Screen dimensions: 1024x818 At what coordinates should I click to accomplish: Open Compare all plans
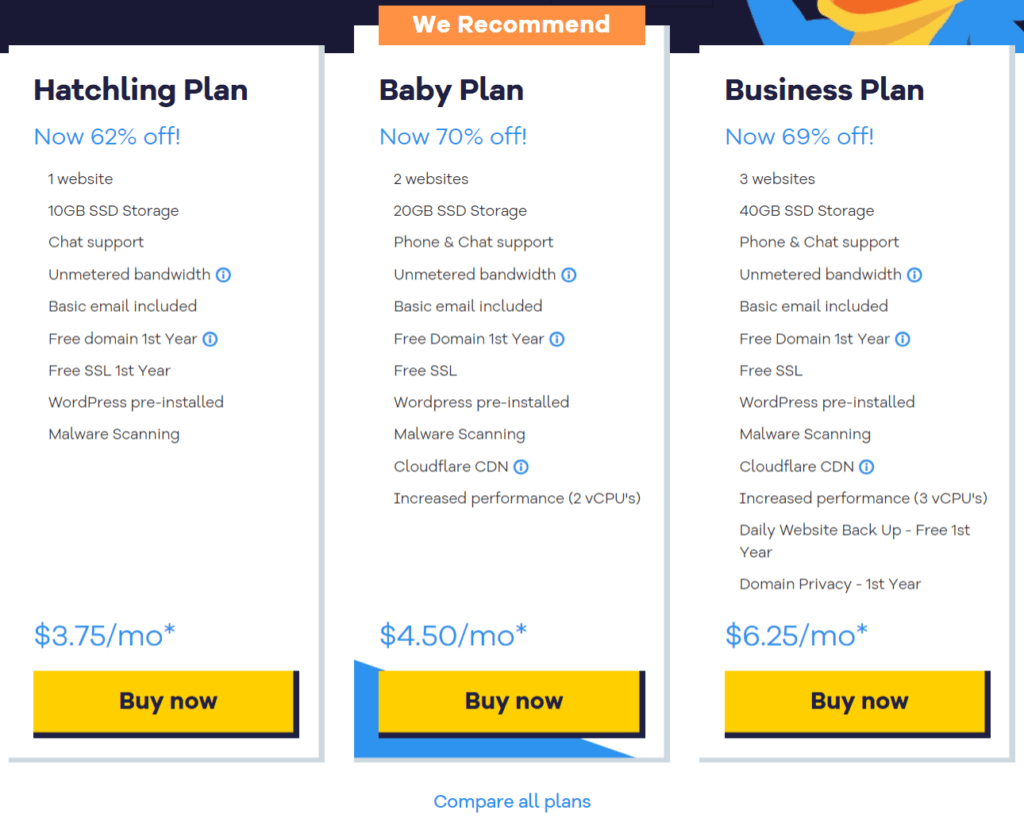512,801
